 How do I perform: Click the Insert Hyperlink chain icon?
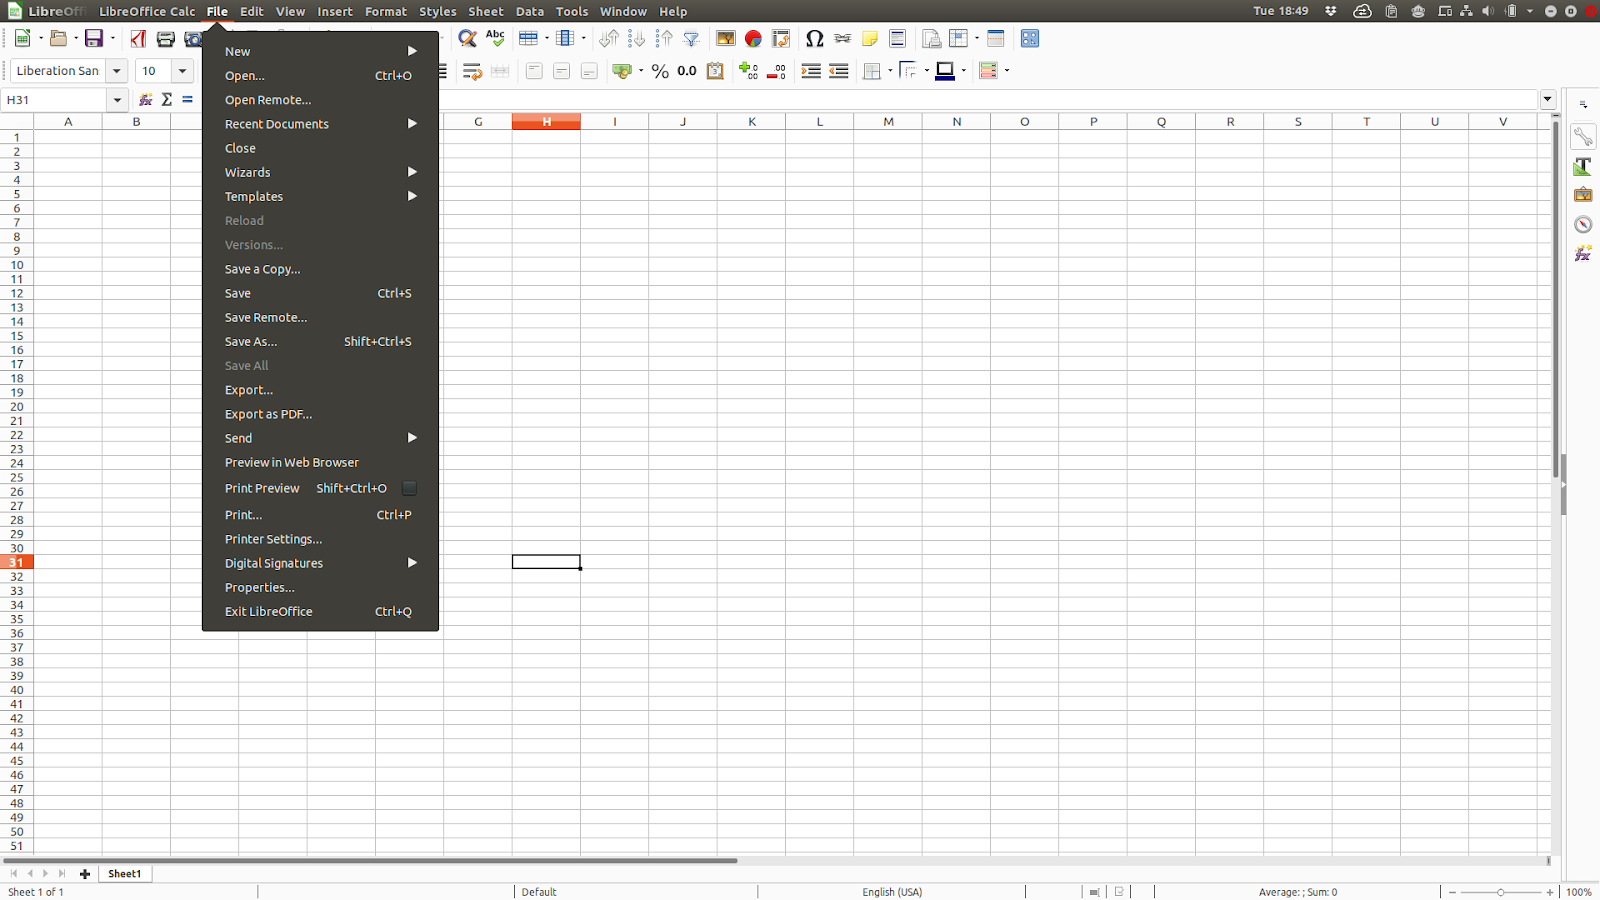coord(842,39)
